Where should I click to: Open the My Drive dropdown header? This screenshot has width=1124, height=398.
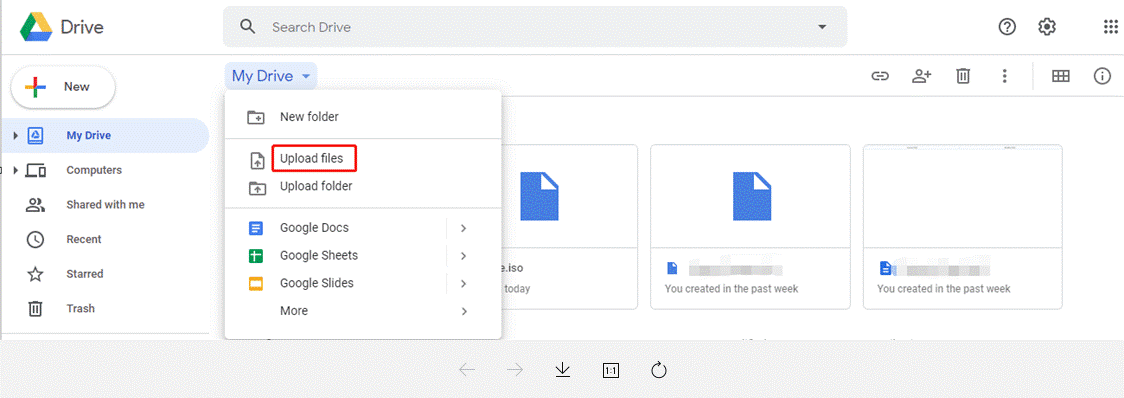click(271, 76)
